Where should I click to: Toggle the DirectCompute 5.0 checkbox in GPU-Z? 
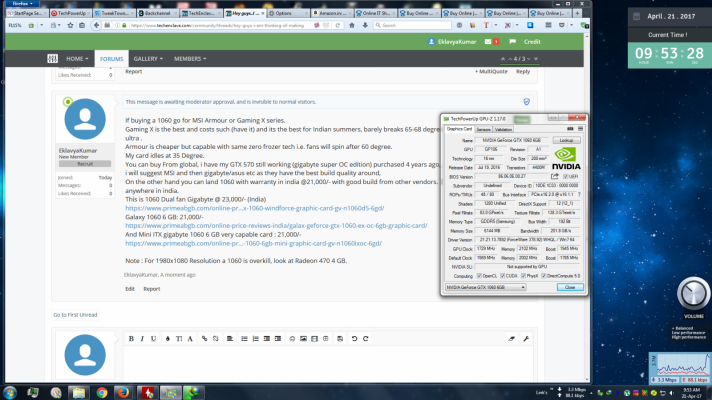[543, 276]
